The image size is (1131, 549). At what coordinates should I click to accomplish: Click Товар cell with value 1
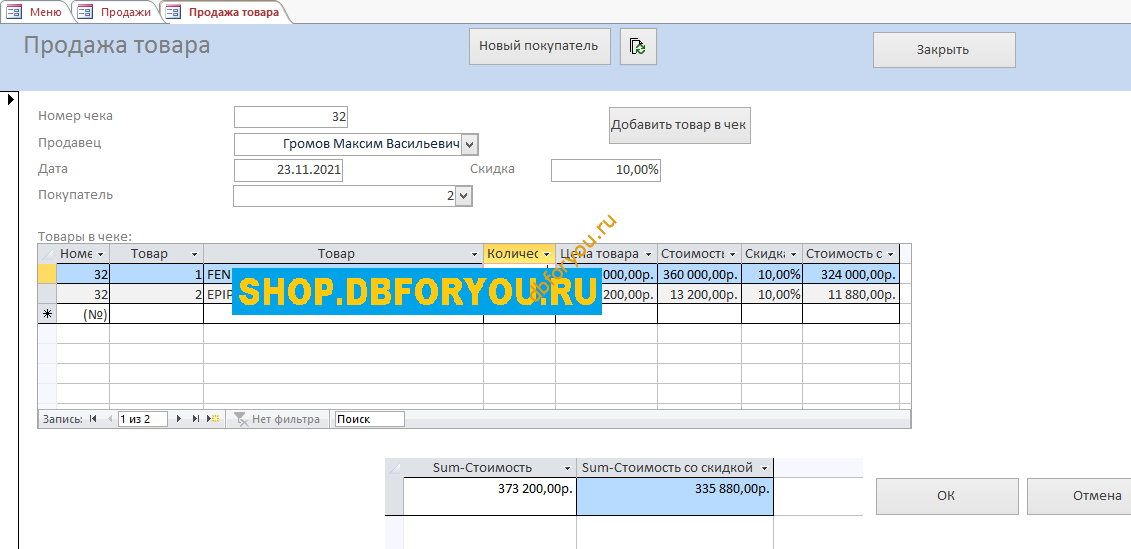coord(157,274)
